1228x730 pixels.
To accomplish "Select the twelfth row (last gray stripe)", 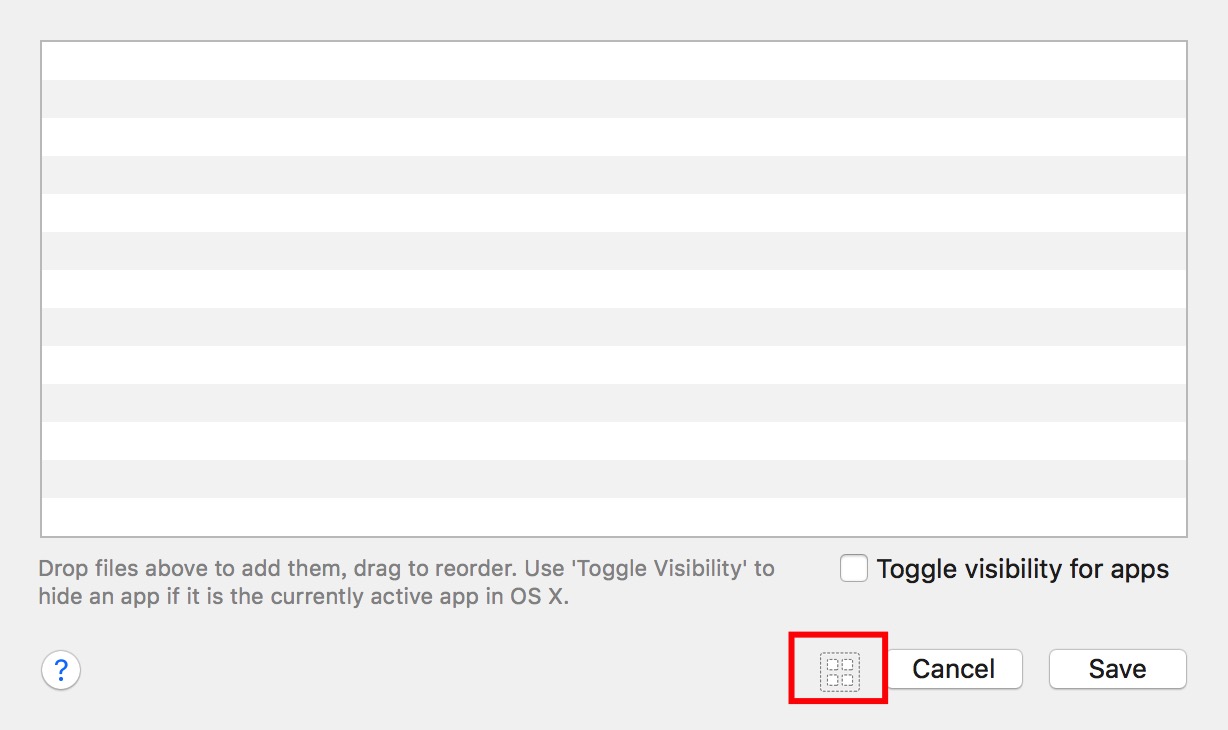I will pyautogui.click(x=614, y=479).
